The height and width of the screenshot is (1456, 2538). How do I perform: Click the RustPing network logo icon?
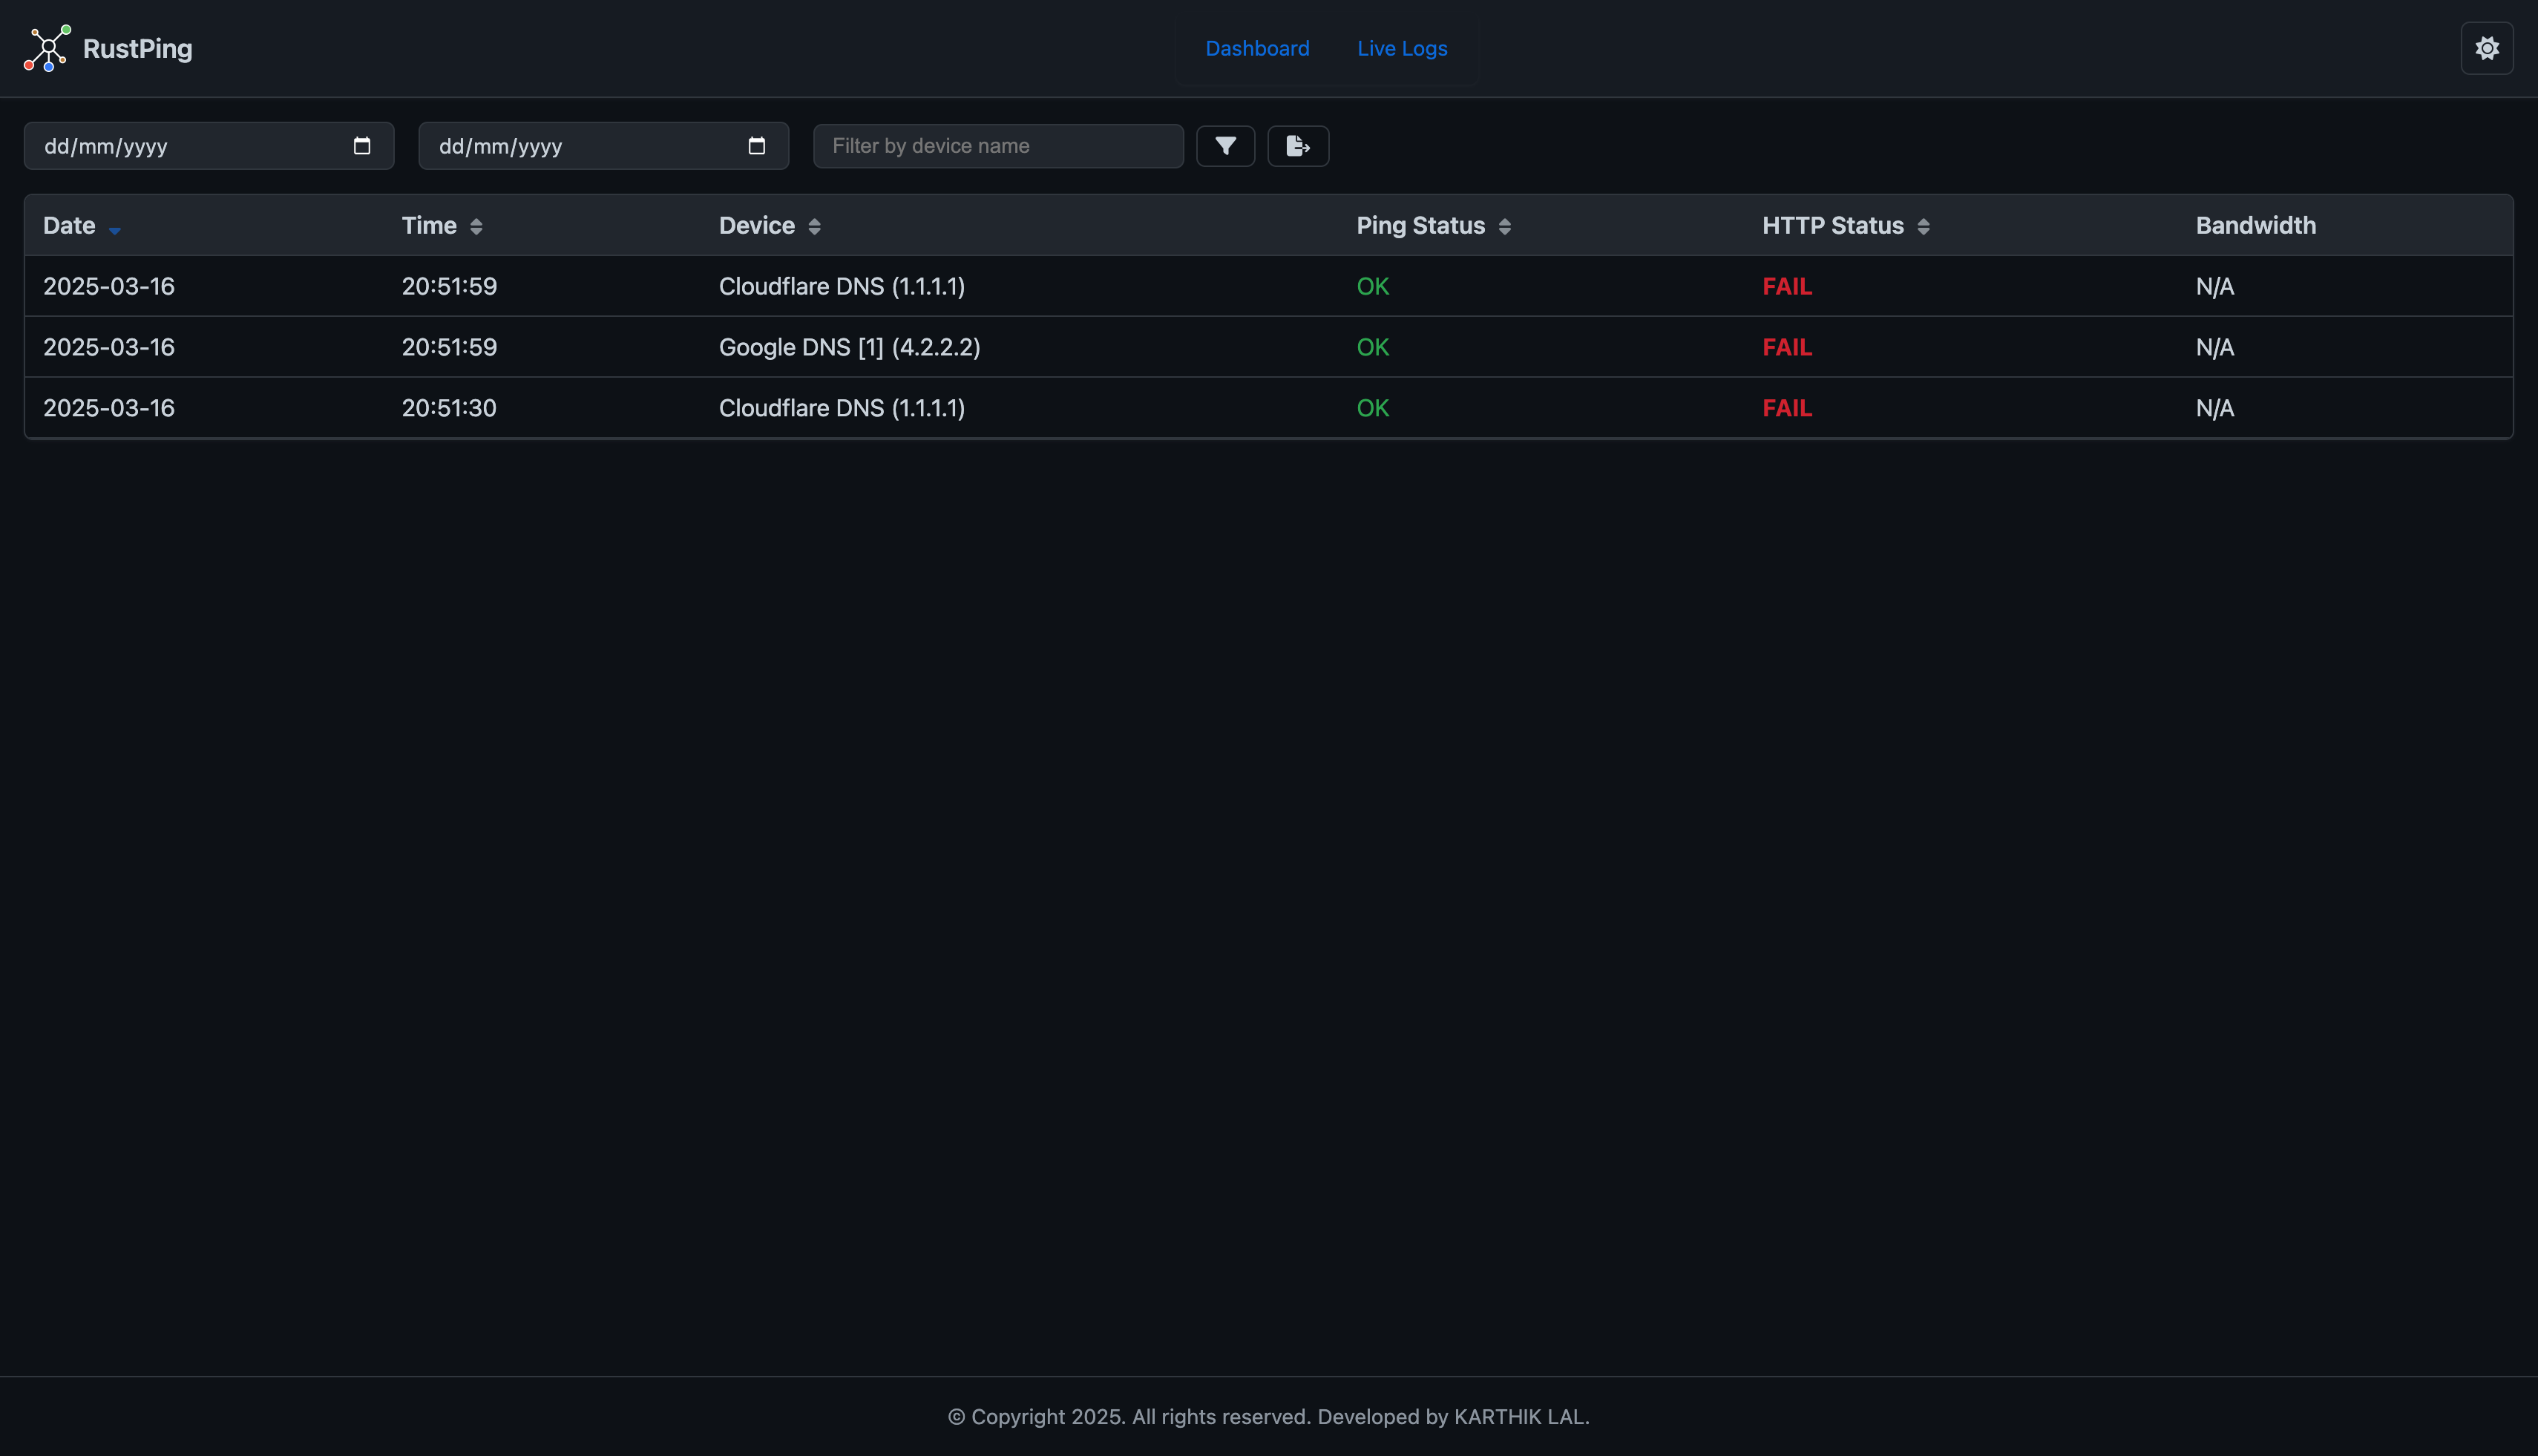[47, 48]
